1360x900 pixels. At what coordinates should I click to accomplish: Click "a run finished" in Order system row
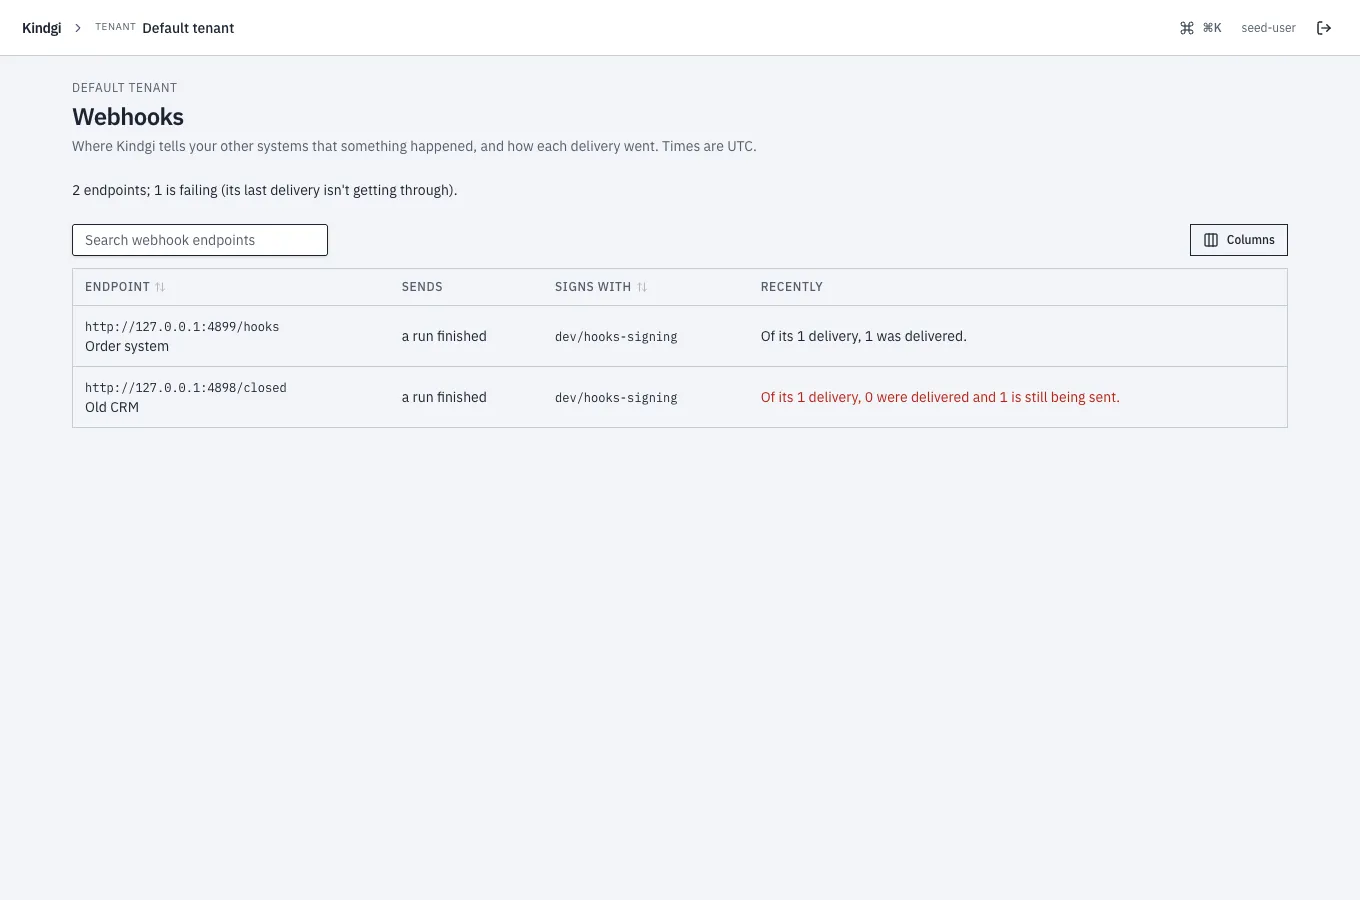(x=444, y=336)
